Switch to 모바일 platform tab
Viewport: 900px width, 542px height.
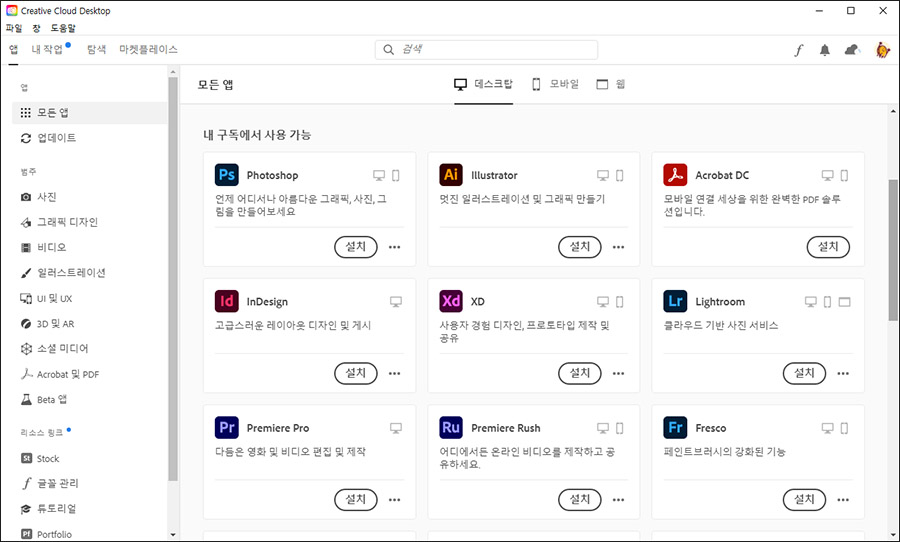pyautogui.click(x=556, y=84)
